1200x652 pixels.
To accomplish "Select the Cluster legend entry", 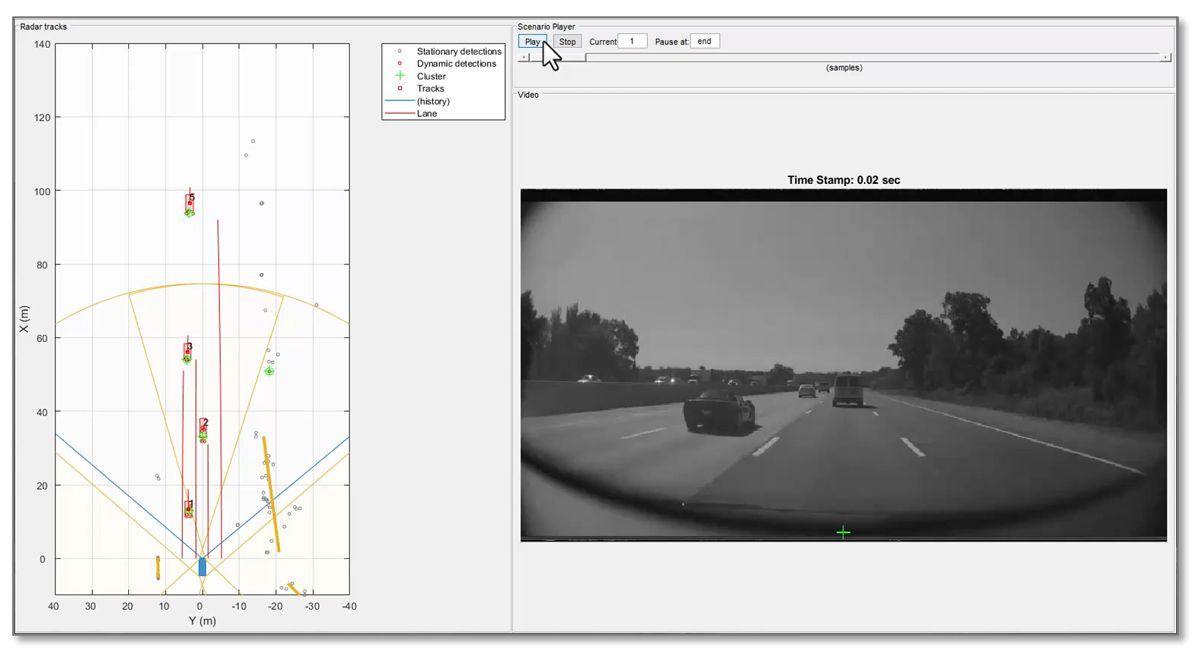I will coord(431,76).
